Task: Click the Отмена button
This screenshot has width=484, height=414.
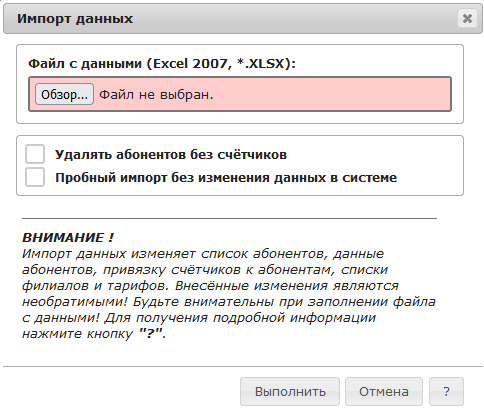Action: coord(384,391)
